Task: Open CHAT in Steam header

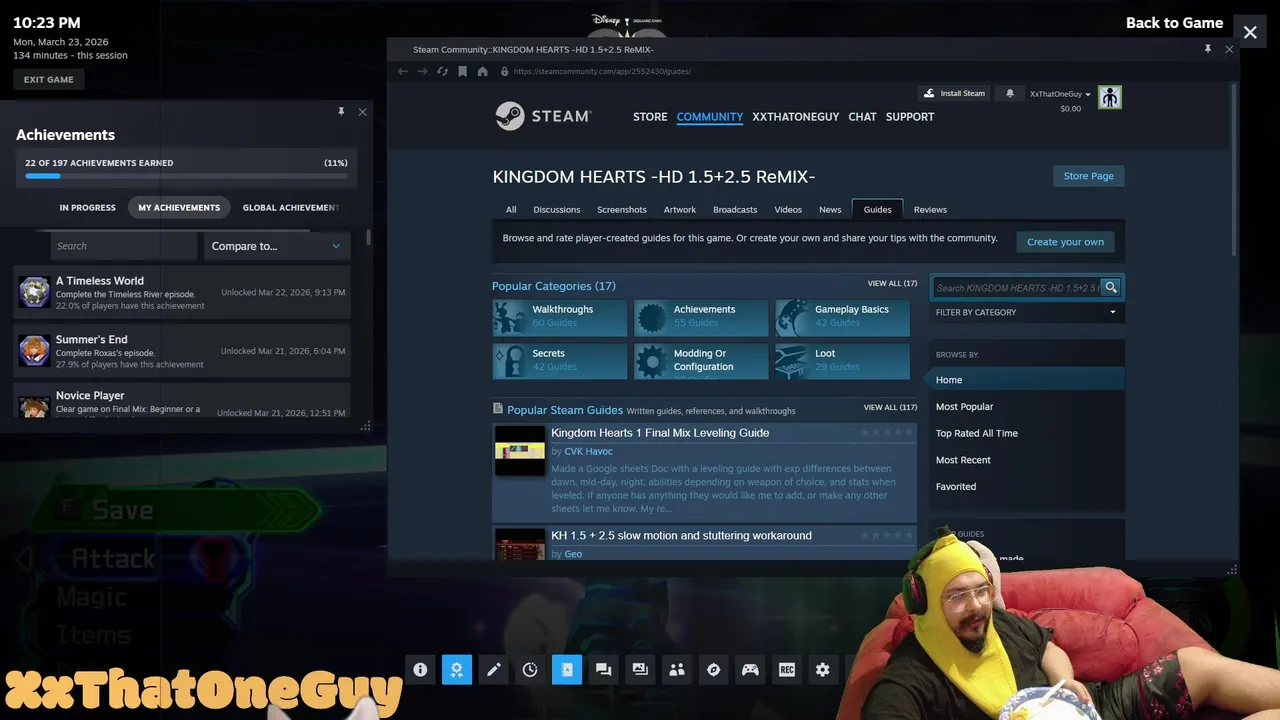Action: click(862, 117)
